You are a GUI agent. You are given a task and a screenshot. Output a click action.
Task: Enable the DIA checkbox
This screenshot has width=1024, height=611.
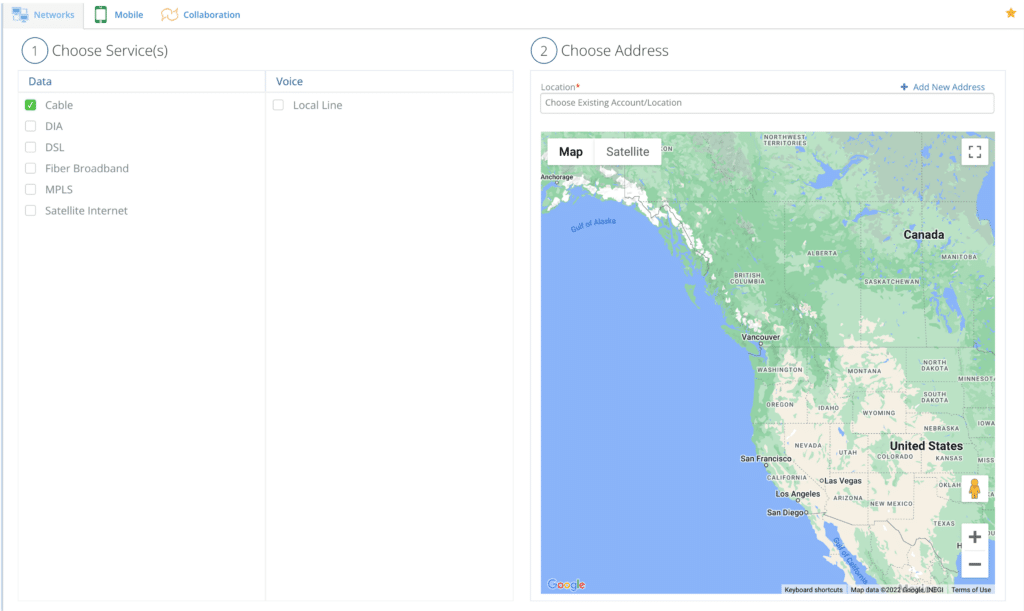(x=31, y=126)
